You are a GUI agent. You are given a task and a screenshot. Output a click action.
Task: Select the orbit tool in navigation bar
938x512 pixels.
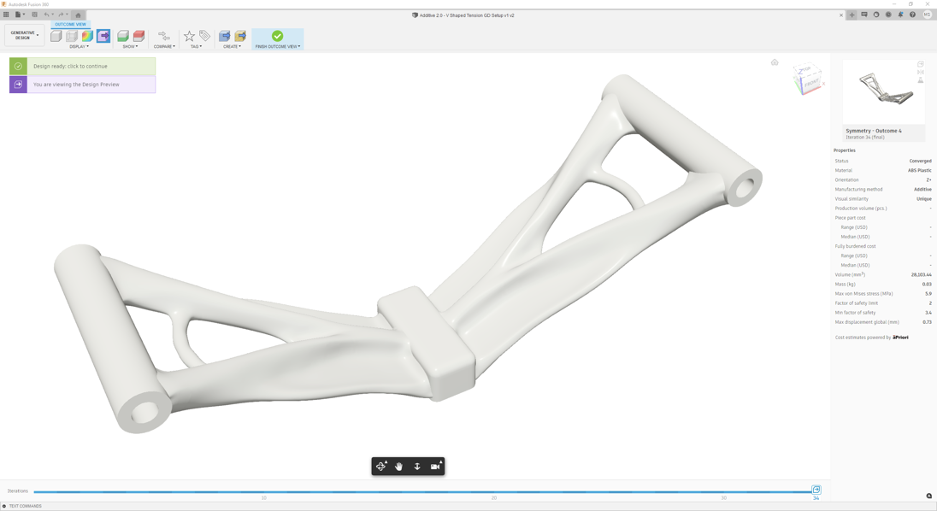pos(381,467)
